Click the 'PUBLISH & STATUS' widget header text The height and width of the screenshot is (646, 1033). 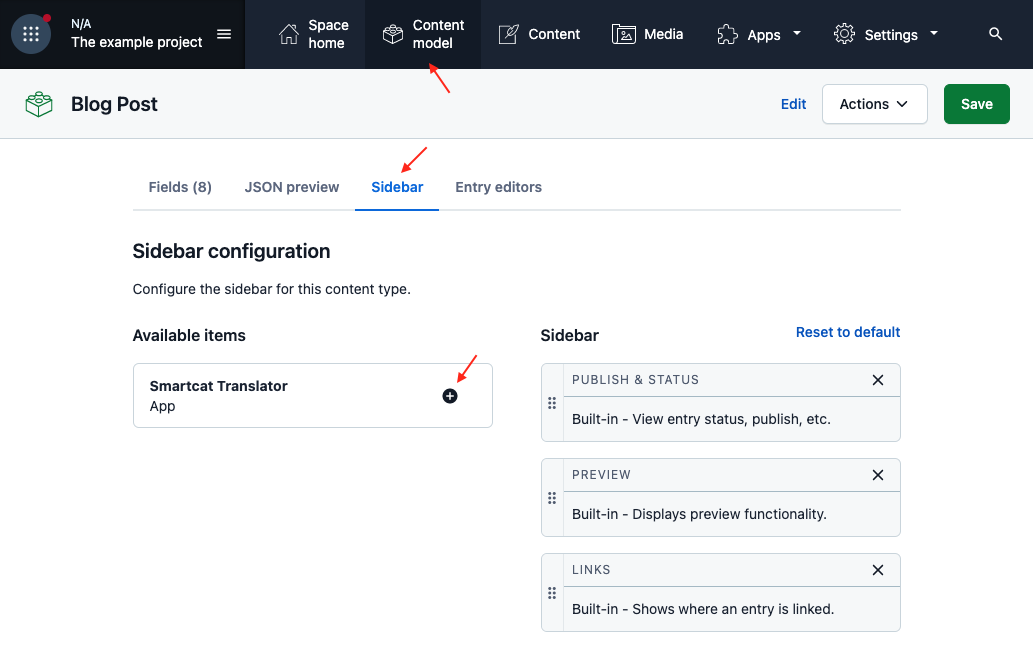[635, 380]
